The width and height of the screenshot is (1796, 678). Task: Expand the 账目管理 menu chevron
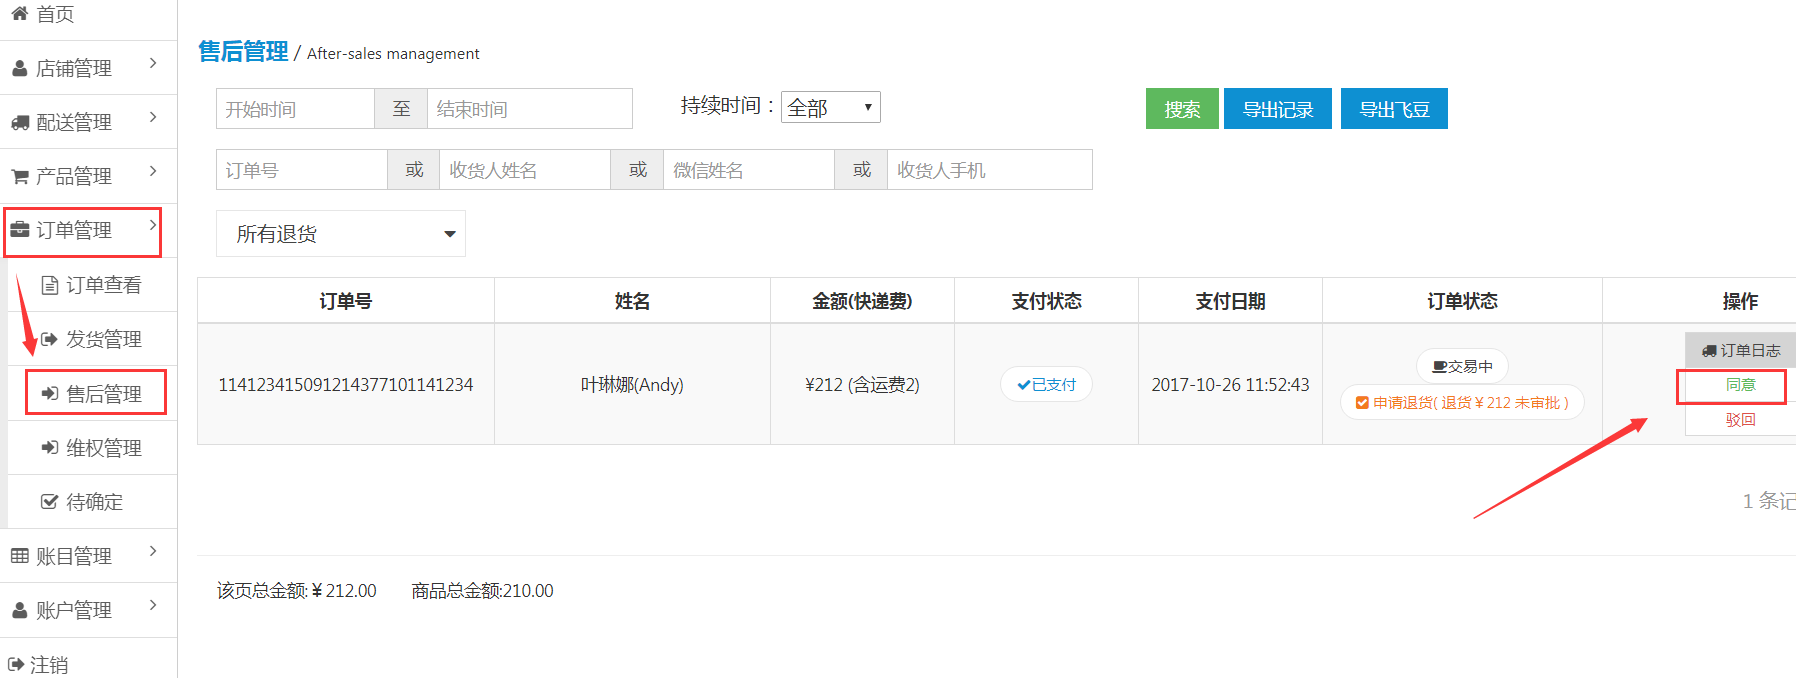pos(153,551)
